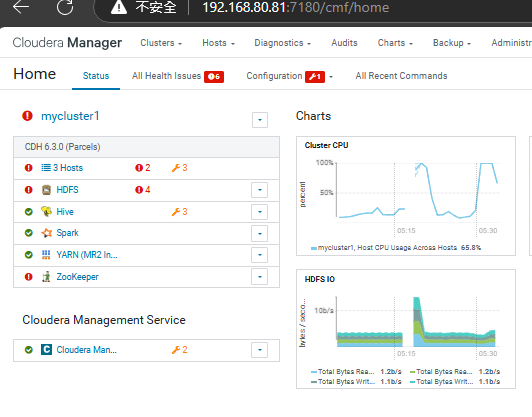Open the HDFS IO chart title

[320, 279]
